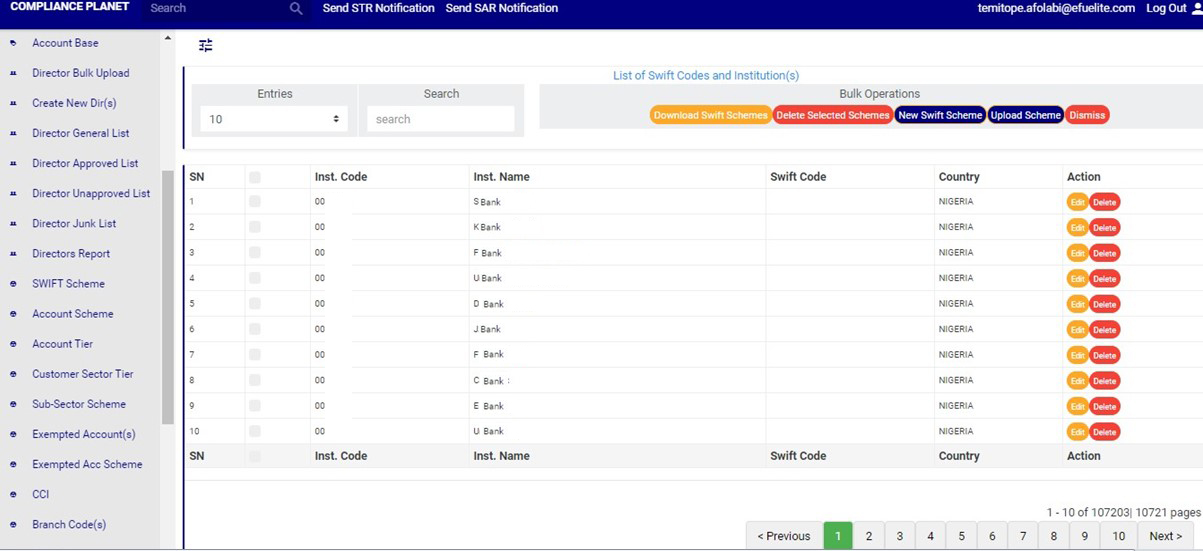Go to the Next page of results

[x=1165, y=536]
